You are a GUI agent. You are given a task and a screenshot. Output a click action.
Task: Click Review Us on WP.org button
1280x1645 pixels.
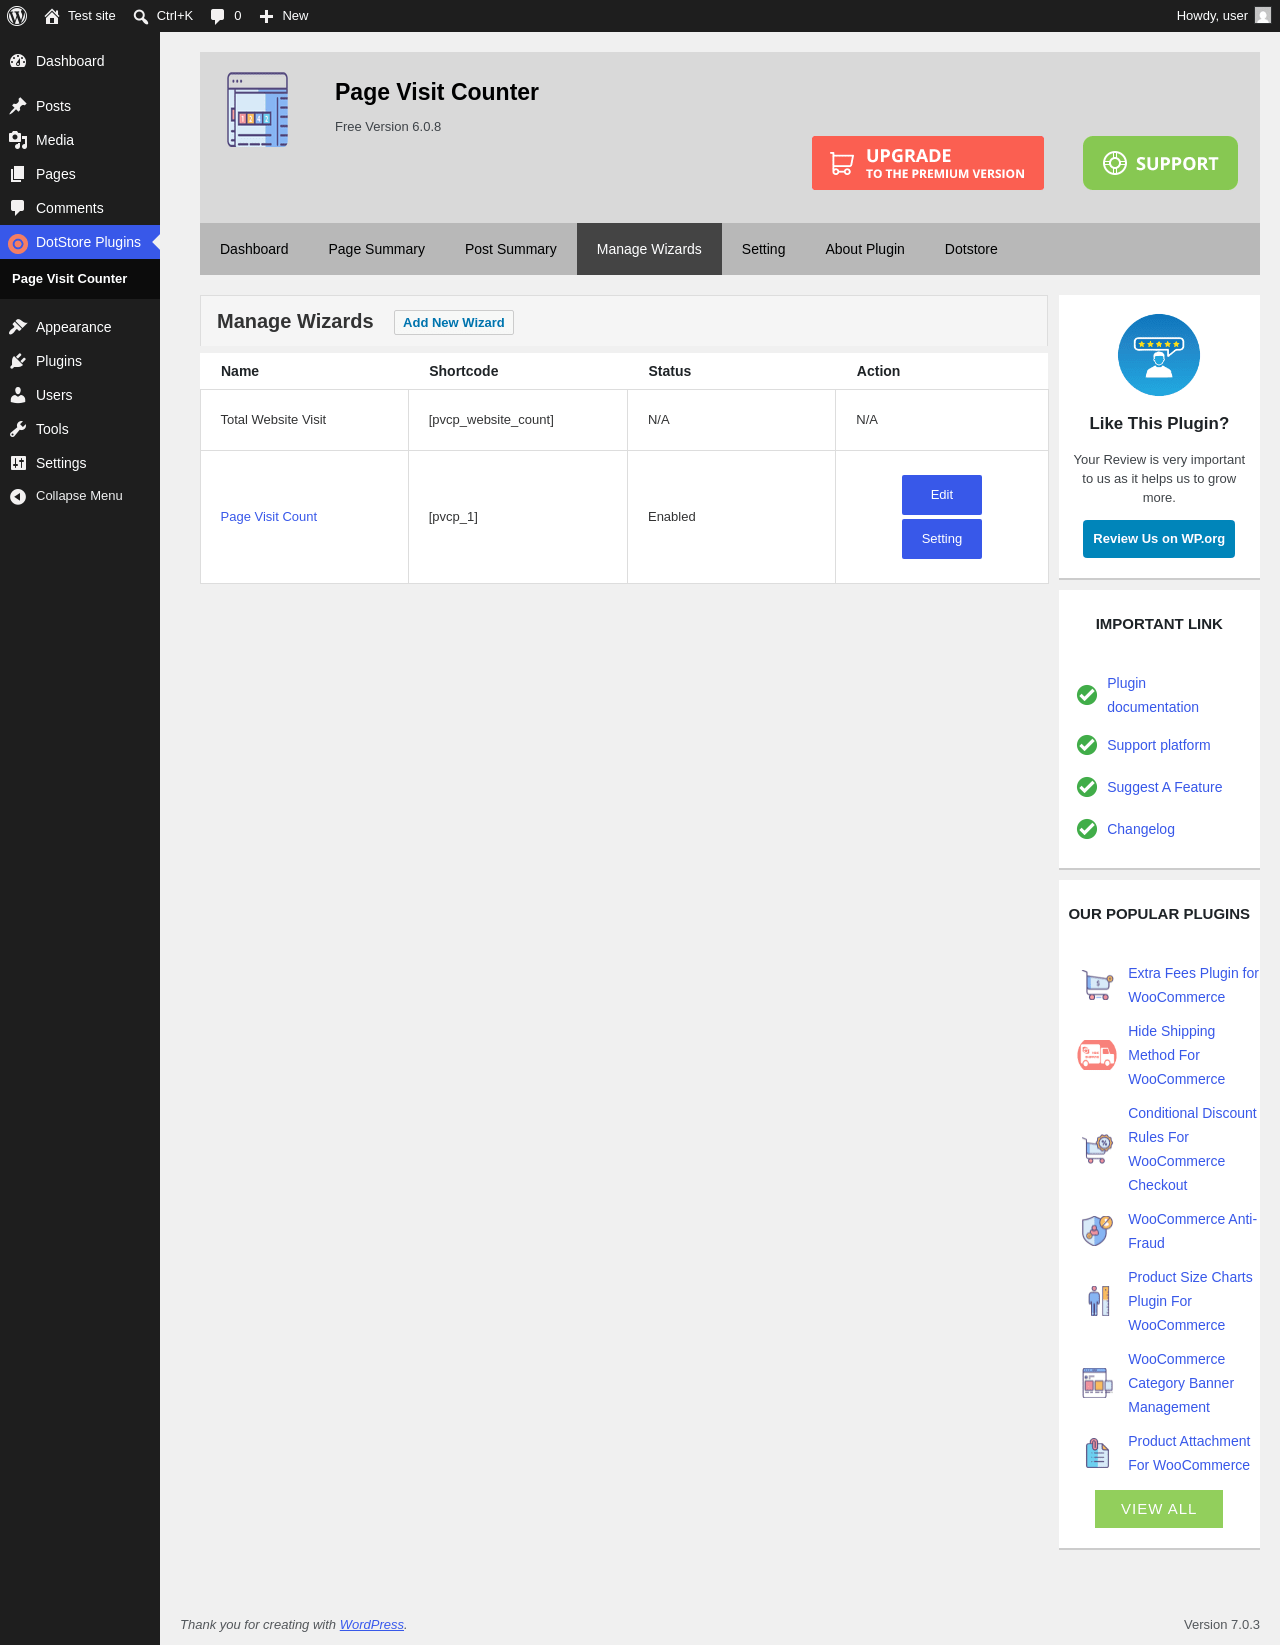[1159, 539]
